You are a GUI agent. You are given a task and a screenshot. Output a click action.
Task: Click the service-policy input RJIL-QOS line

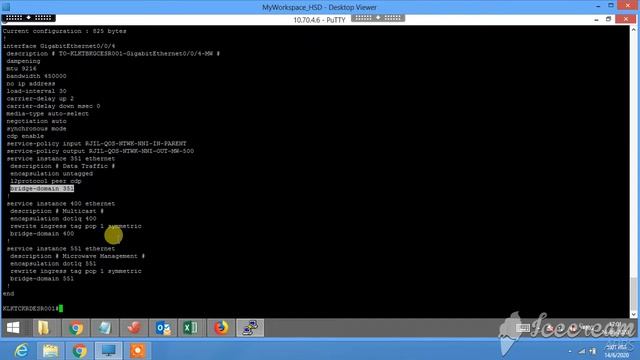(x=96, y=144)
